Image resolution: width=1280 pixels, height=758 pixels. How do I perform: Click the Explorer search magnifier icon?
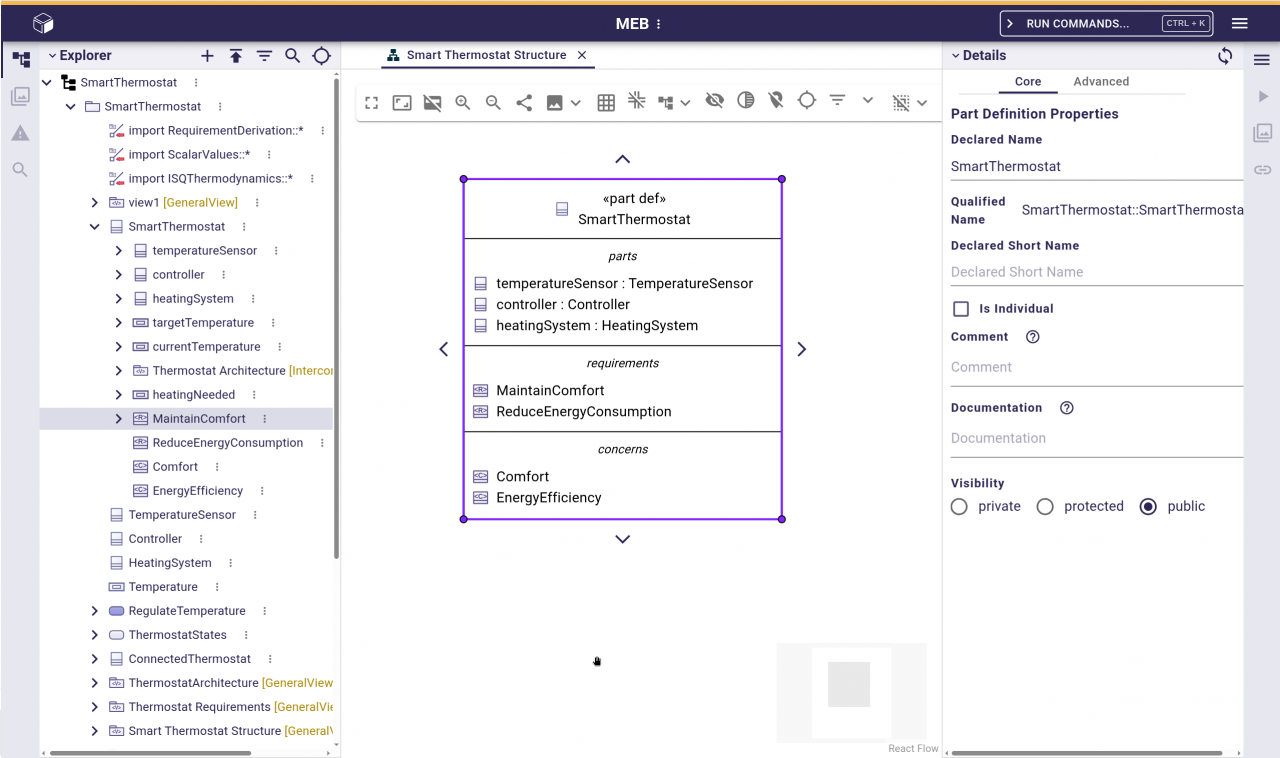pos(293,56)
